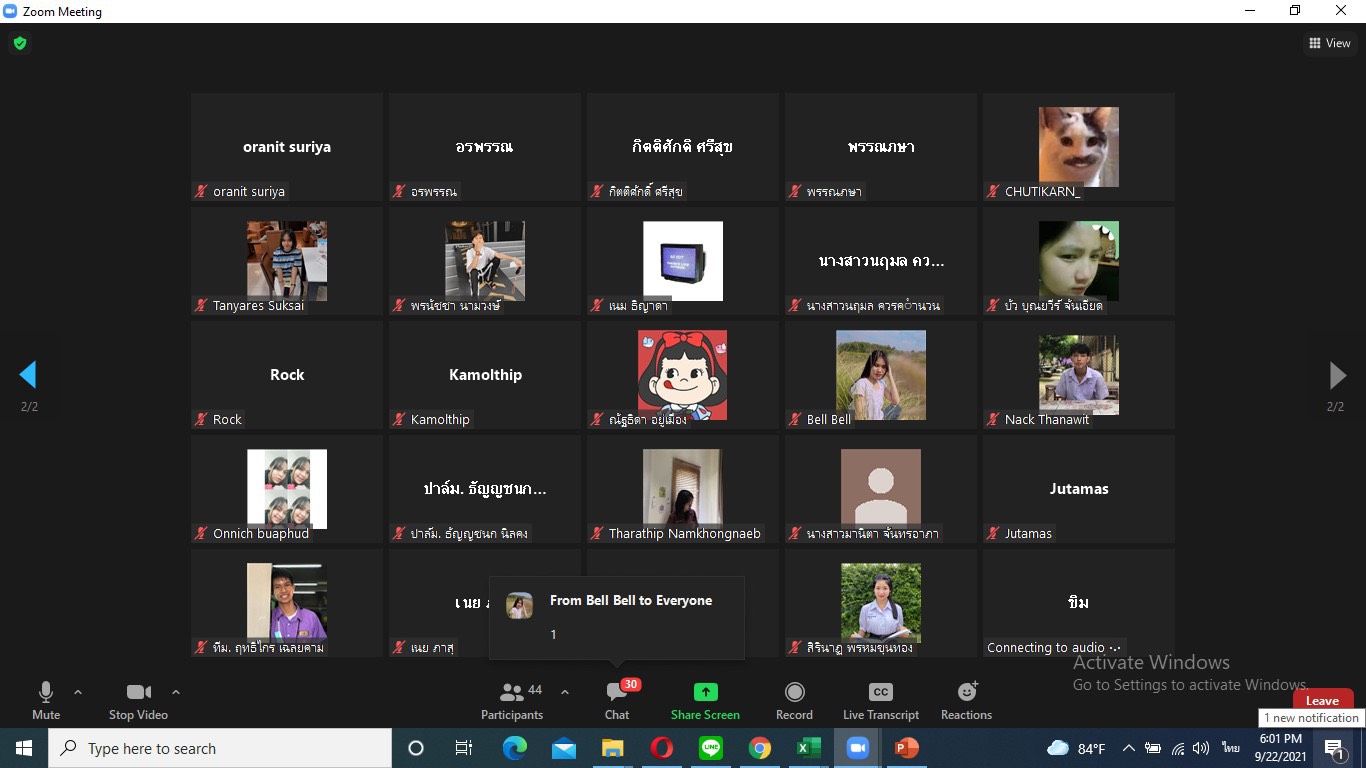Screen dimensions: 1366x768
Task: Open chat message popup from Bell Bell
Action: [x=616, y=617]
